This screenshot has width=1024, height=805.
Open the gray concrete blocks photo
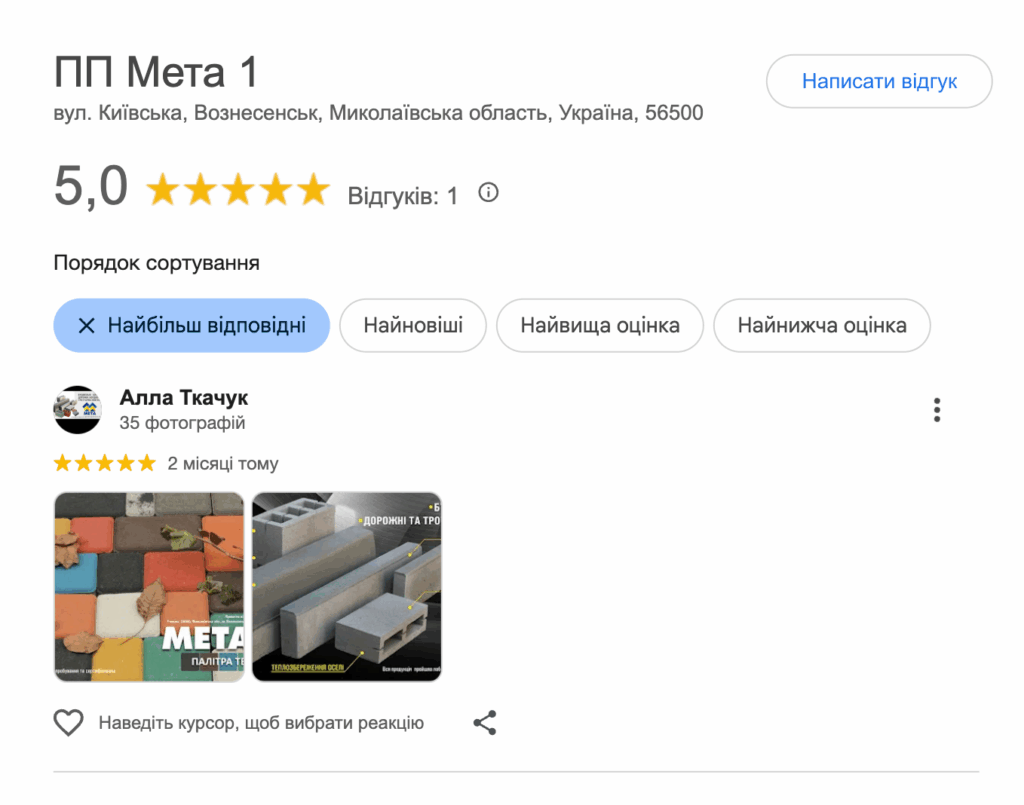(347, 587)
